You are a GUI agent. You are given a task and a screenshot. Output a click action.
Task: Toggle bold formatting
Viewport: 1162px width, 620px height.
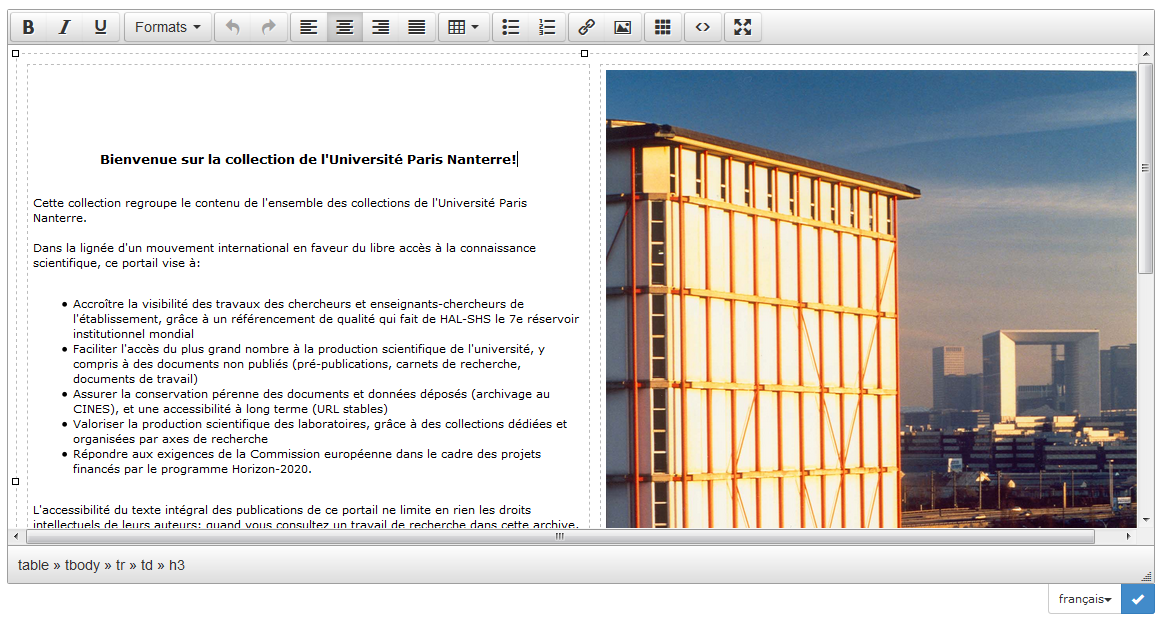pos(28,27)
